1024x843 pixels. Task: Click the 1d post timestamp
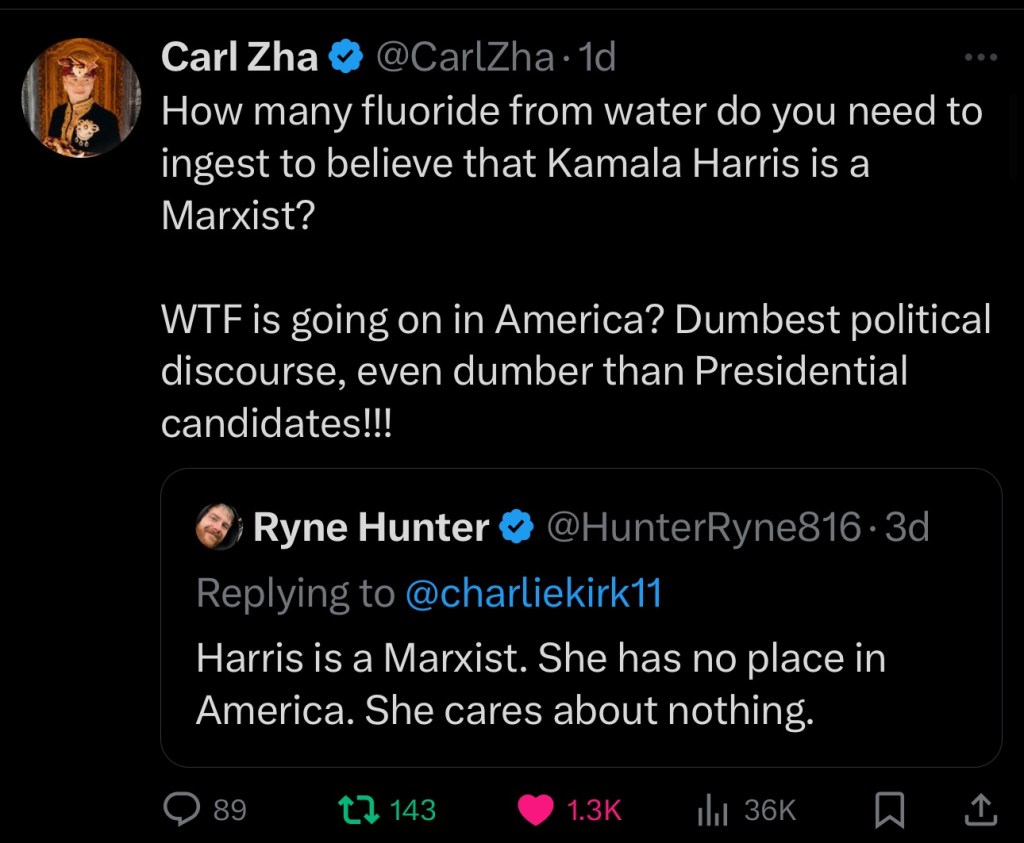[598, 58]
